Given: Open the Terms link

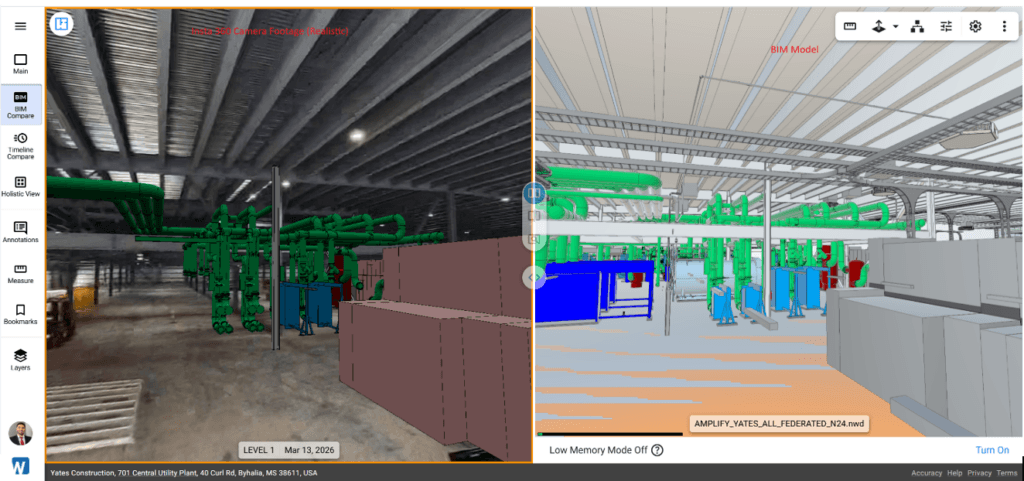Looking at the screenshot, I should coord(1006,473).
